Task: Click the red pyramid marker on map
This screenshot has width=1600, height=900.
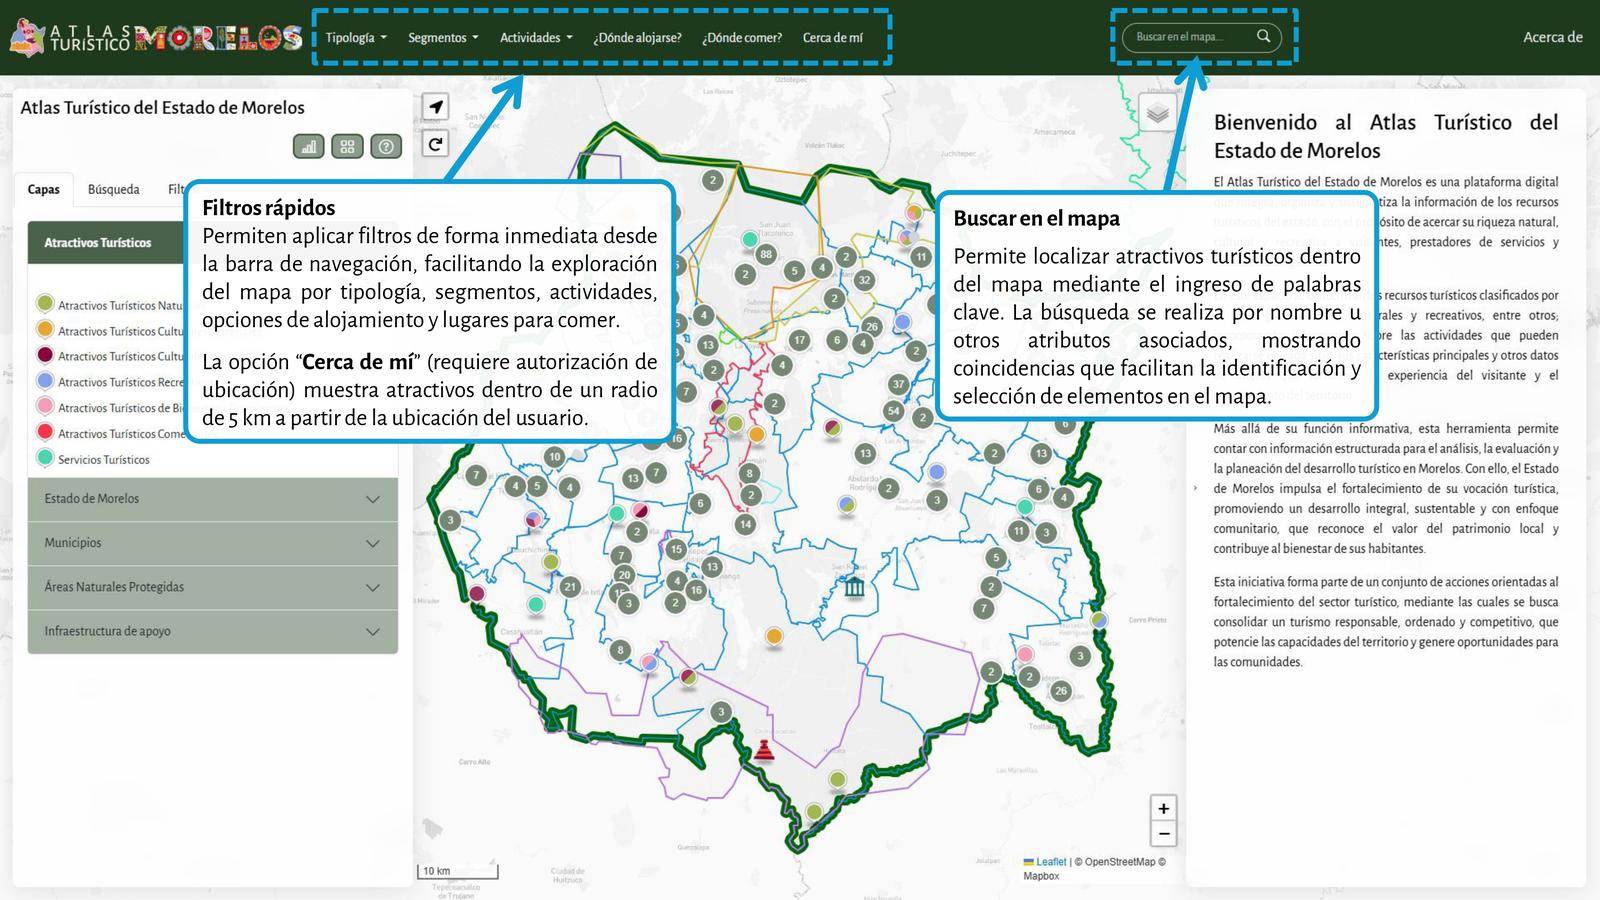Action: point(764,750)
